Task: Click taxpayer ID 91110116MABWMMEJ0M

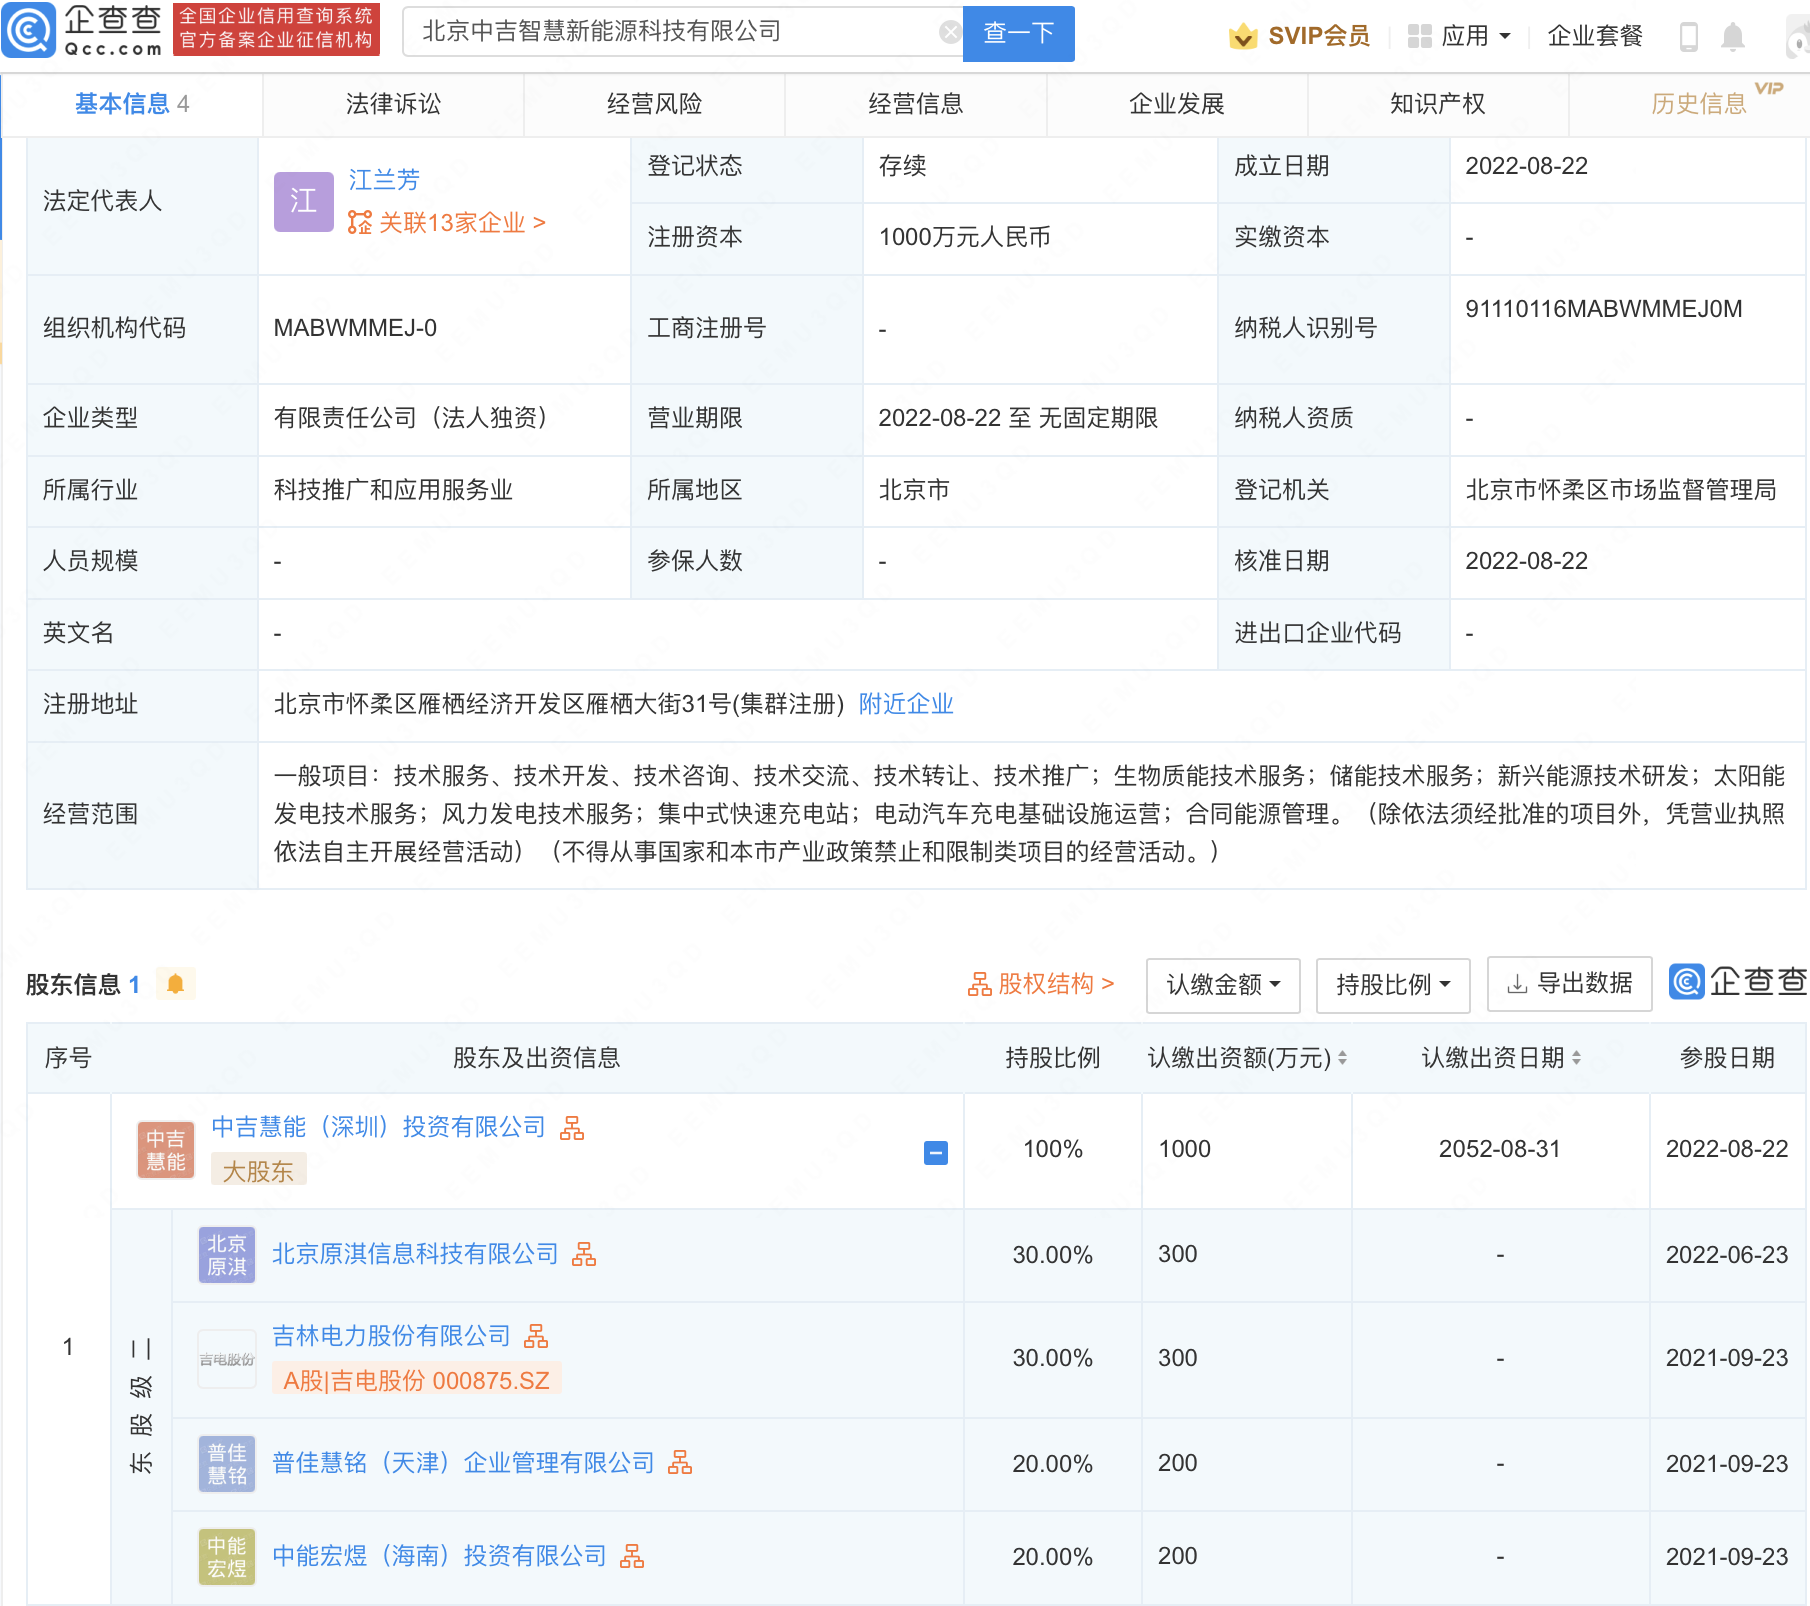Action: (x=1604, y=309)
